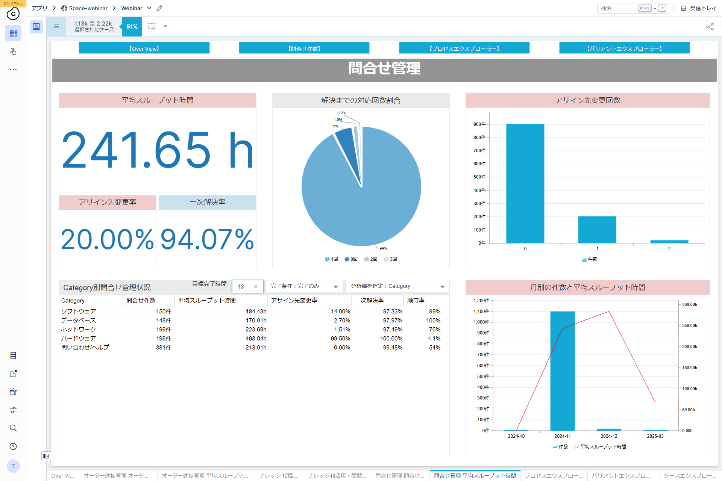This screenshot has height=481, width=722.
Task: Click the 51% selection coverage indicator
Action: point(132,27)
